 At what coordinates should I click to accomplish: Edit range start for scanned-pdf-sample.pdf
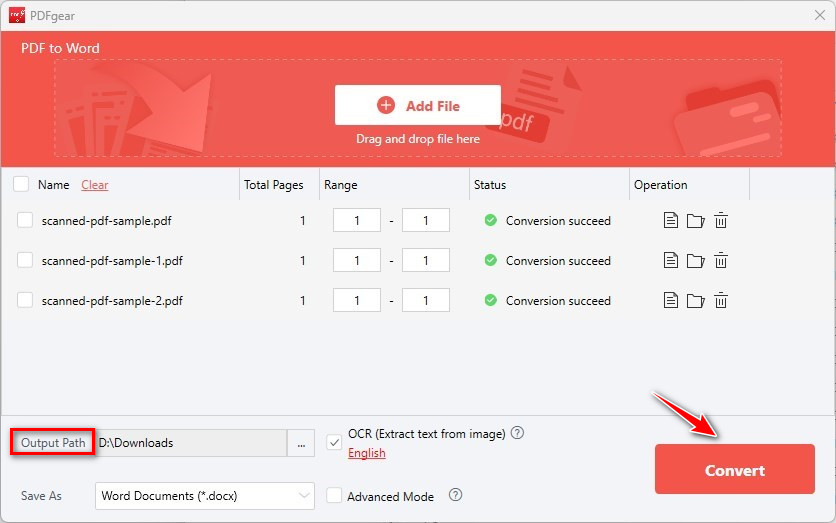(357, 220)
